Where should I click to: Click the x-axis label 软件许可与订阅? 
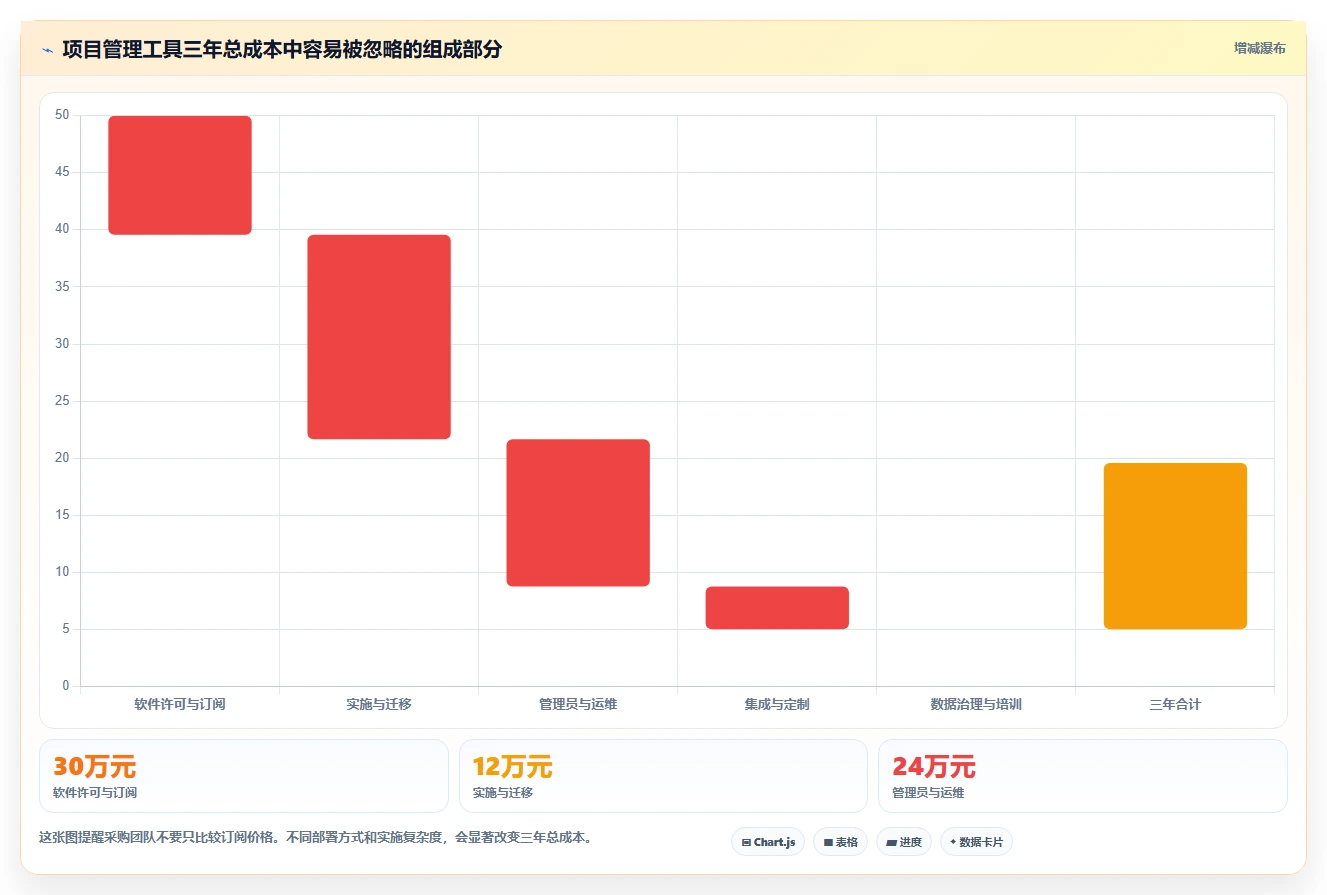click(180, 704)
